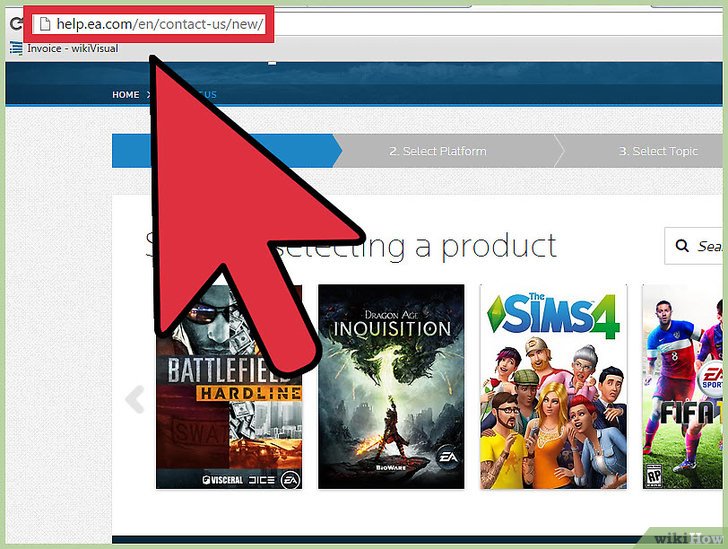
Task: Focus the product search field
Action: [x=694, y=246]
